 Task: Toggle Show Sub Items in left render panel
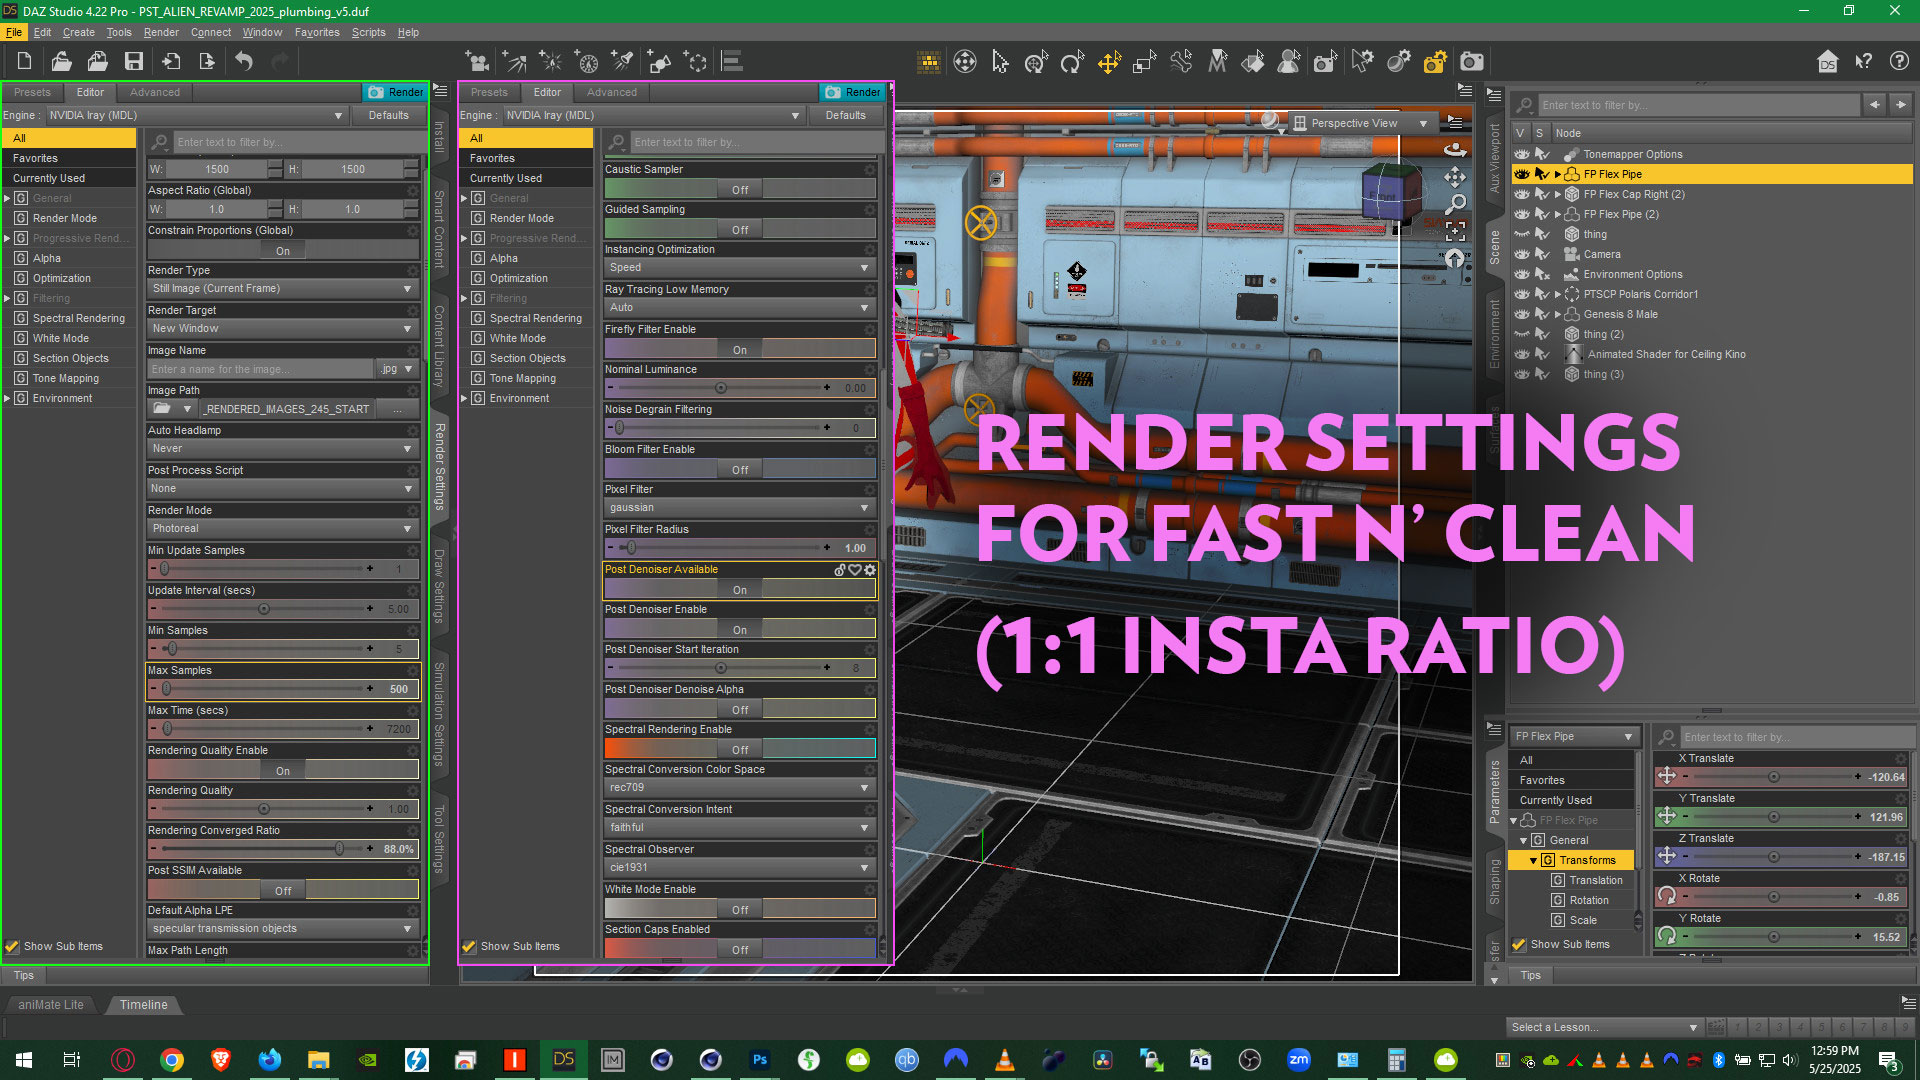coord(12,946)
